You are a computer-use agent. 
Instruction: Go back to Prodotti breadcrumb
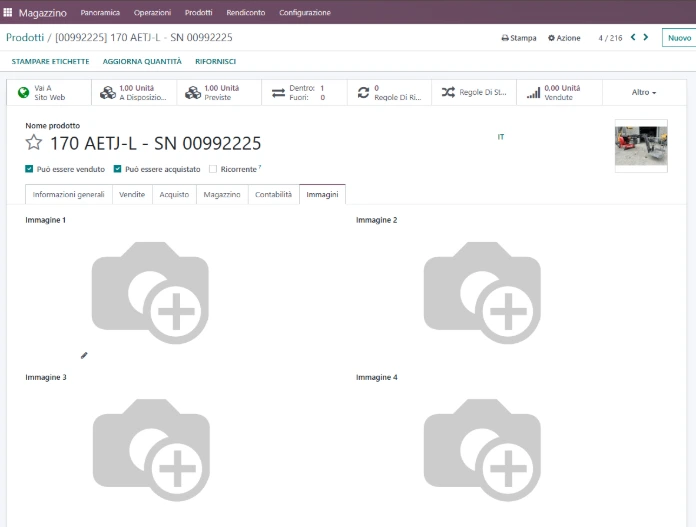(25, 37)
